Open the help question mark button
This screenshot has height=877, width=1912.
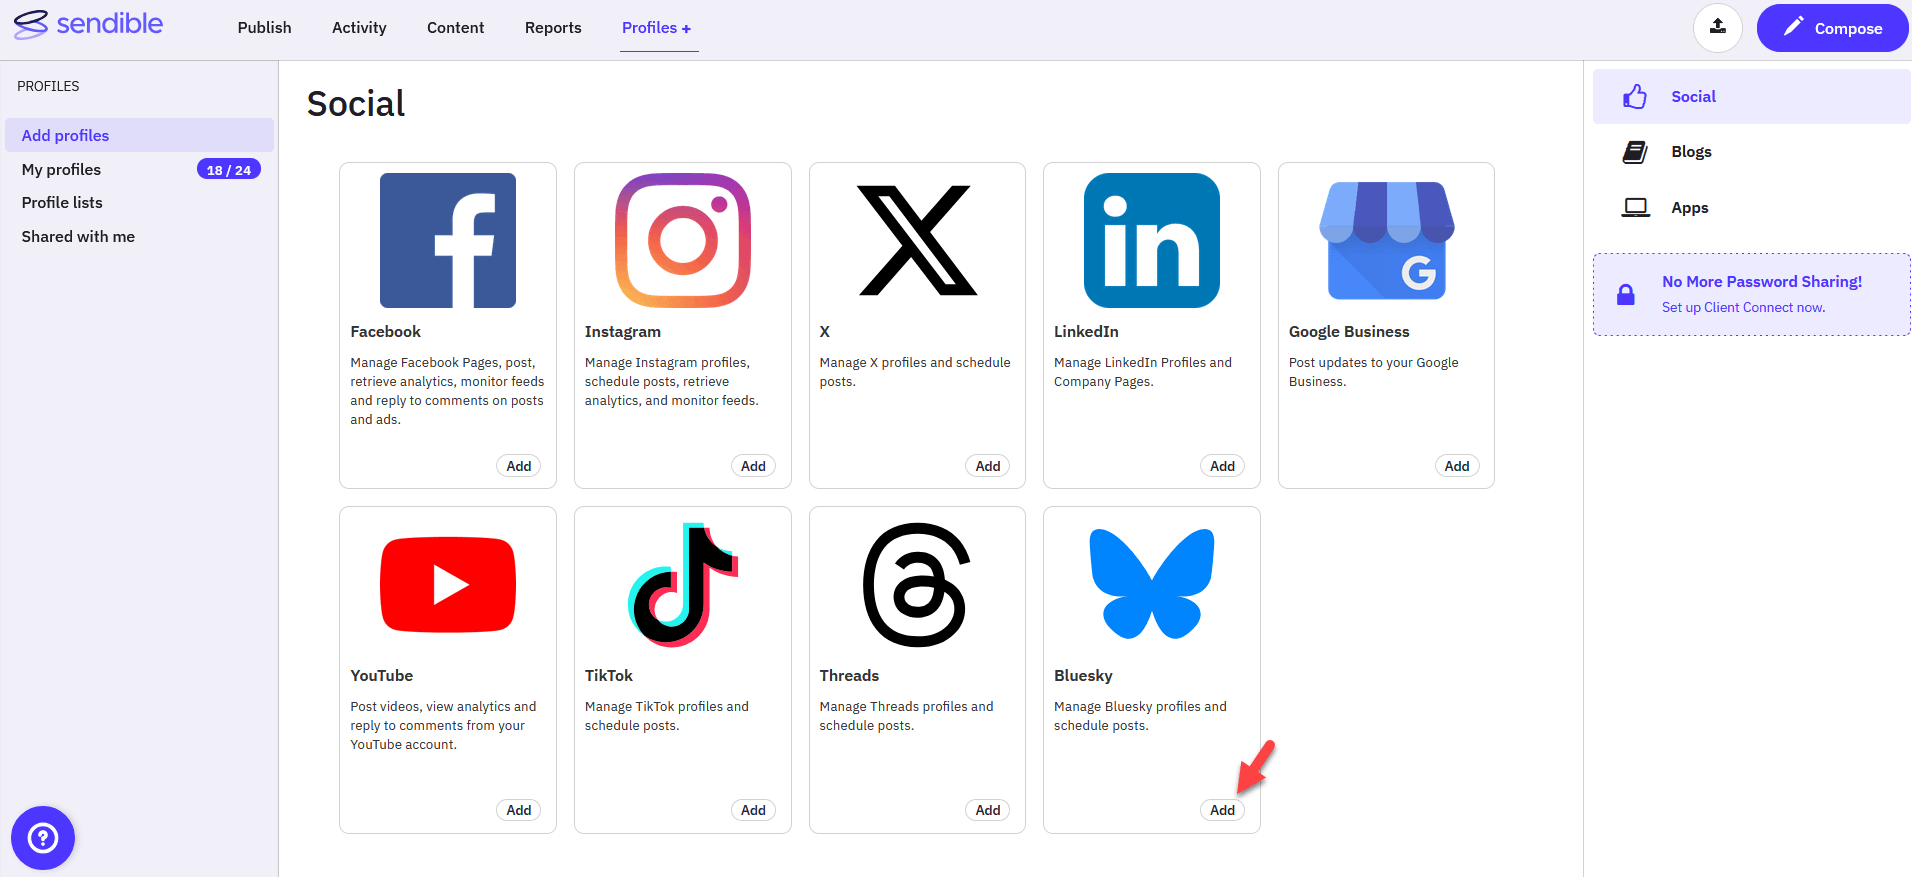pyautogui.click(x=43, y=838)
